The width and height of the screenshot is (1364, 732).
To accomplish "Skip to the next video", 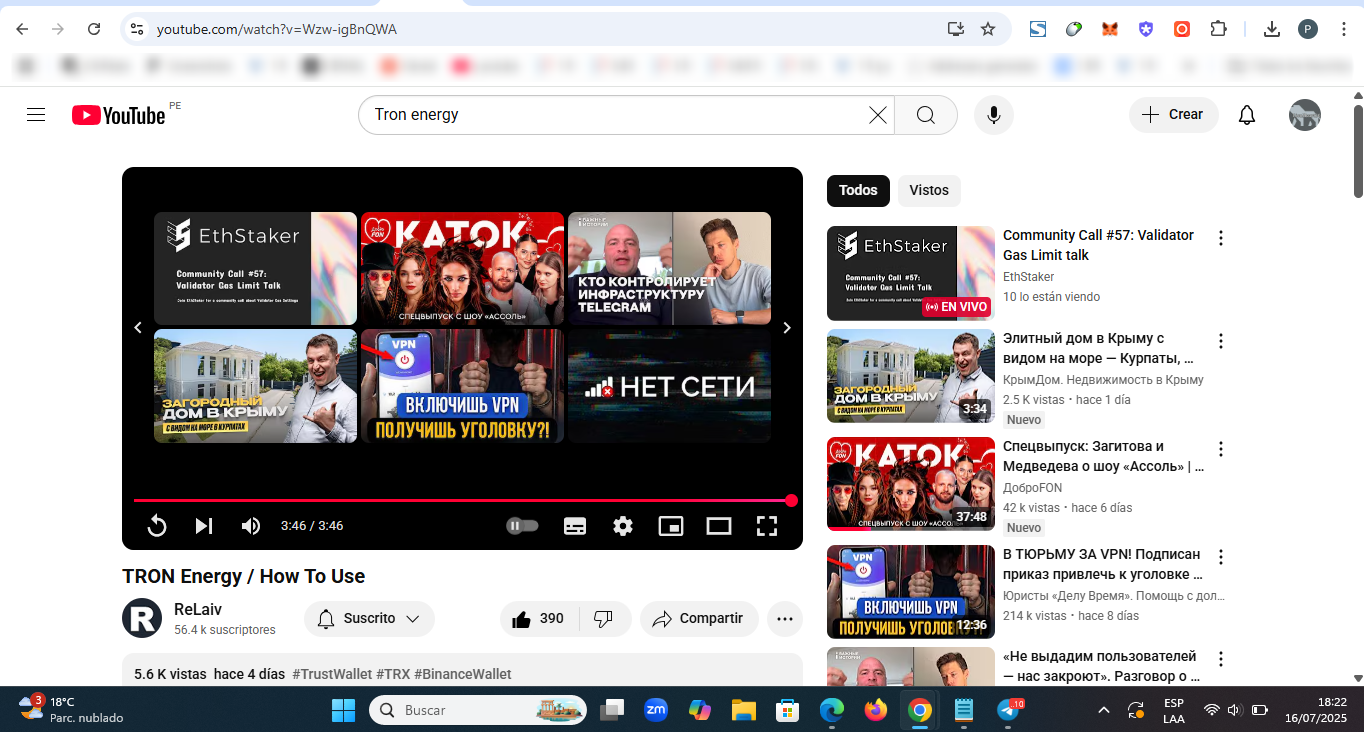I will [x=204, y=526].
